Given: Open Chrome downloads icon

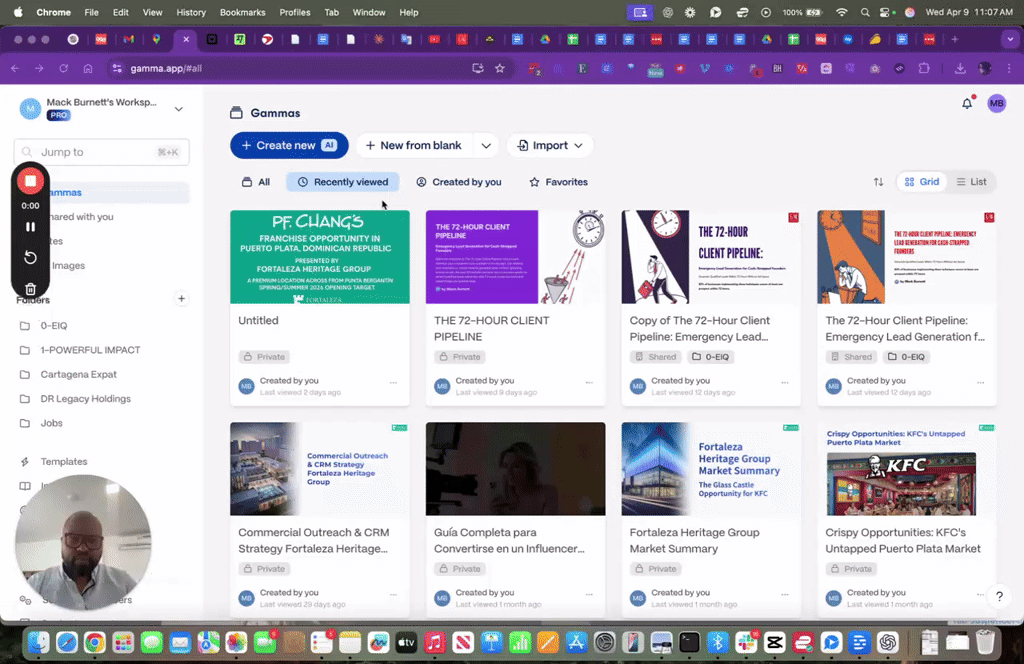Looking at the screenshot, I should [960, 69].
